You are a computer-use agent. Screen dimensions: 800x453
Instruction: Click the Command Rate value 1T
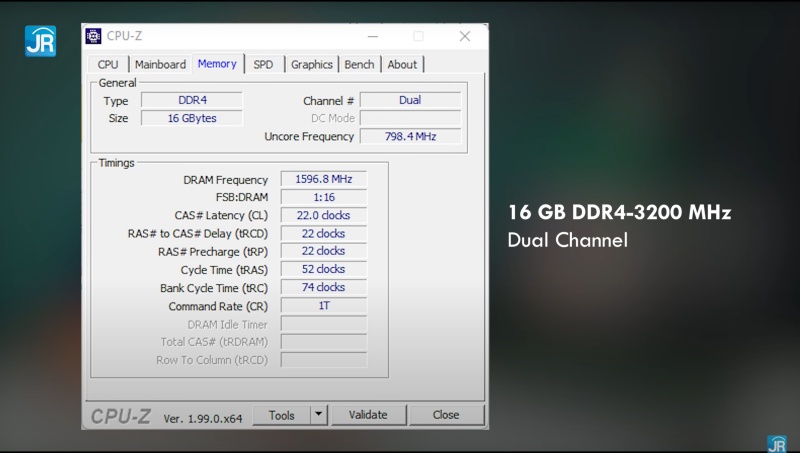pyautogui.click(x=323, y=306)
